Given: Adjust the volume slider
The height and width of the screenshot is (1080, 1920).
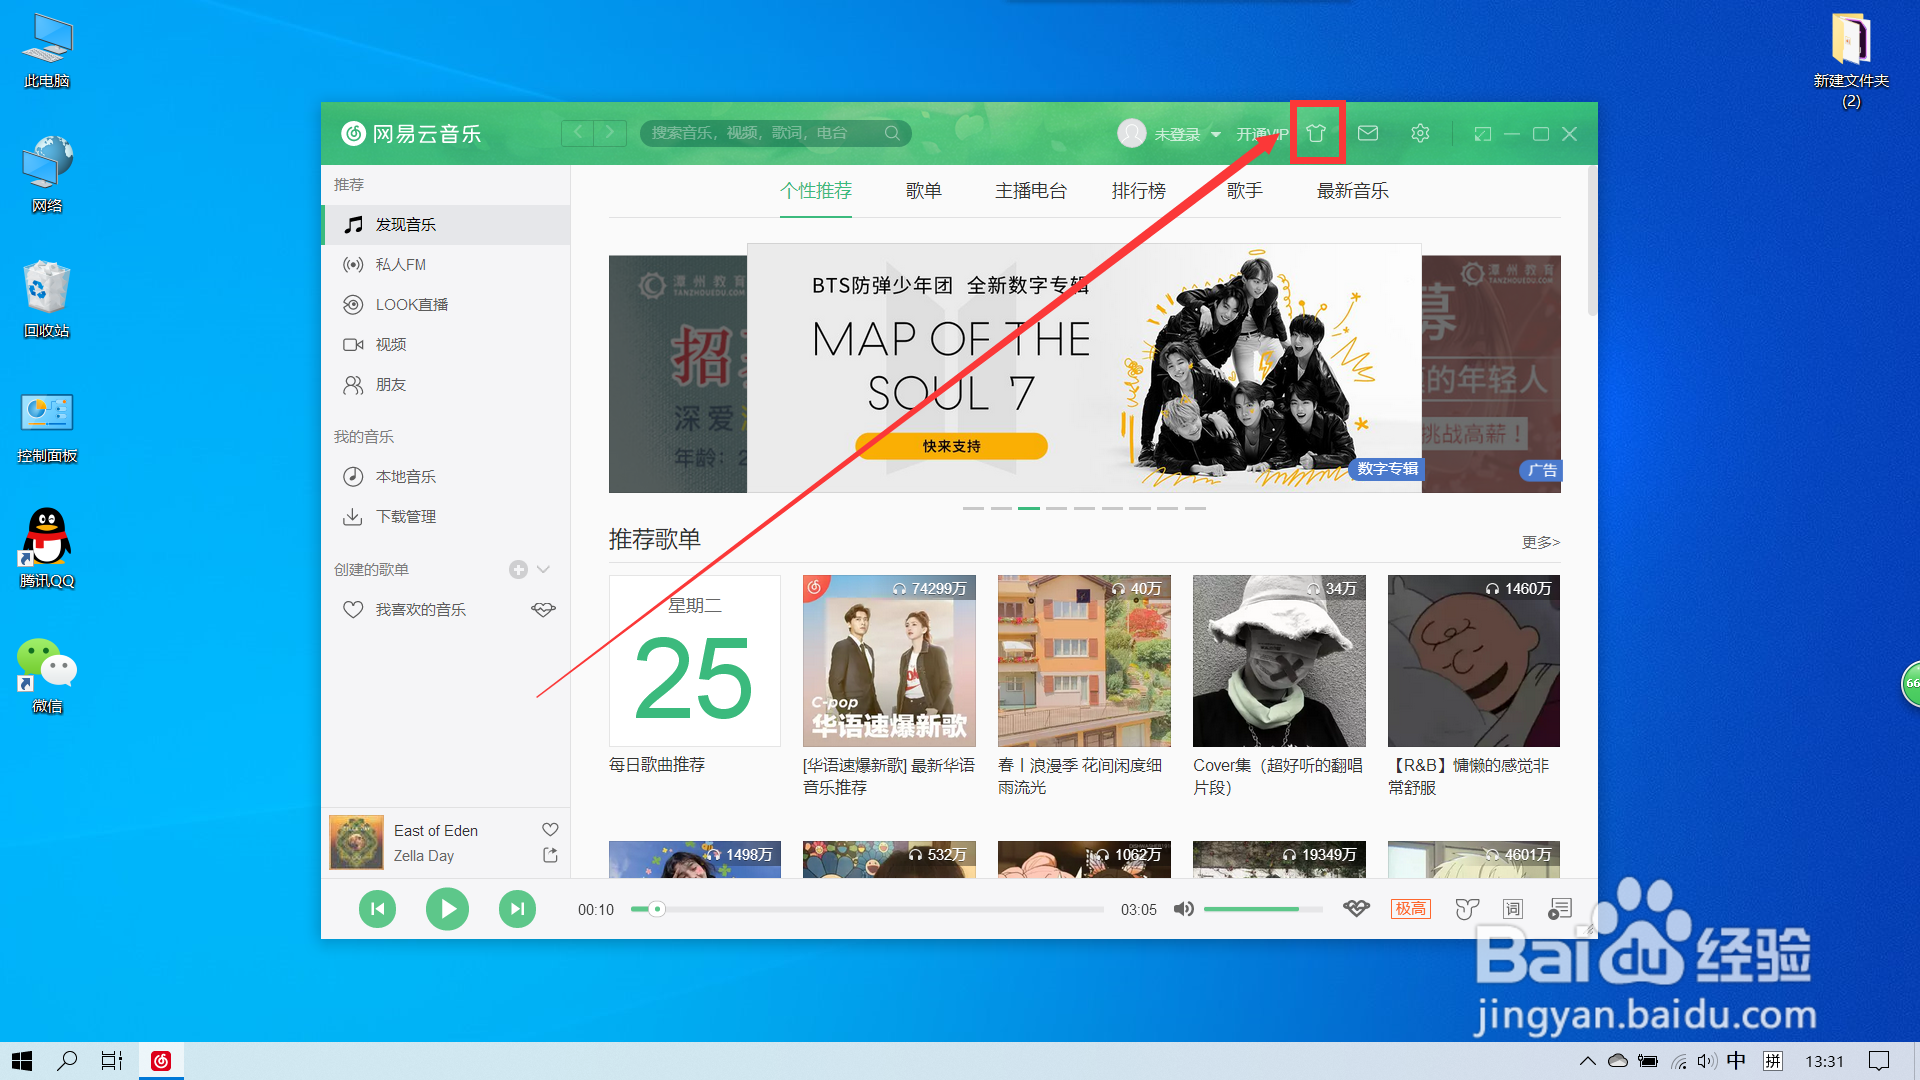Looking at the screenshot, I should [x=1263, y=909].
